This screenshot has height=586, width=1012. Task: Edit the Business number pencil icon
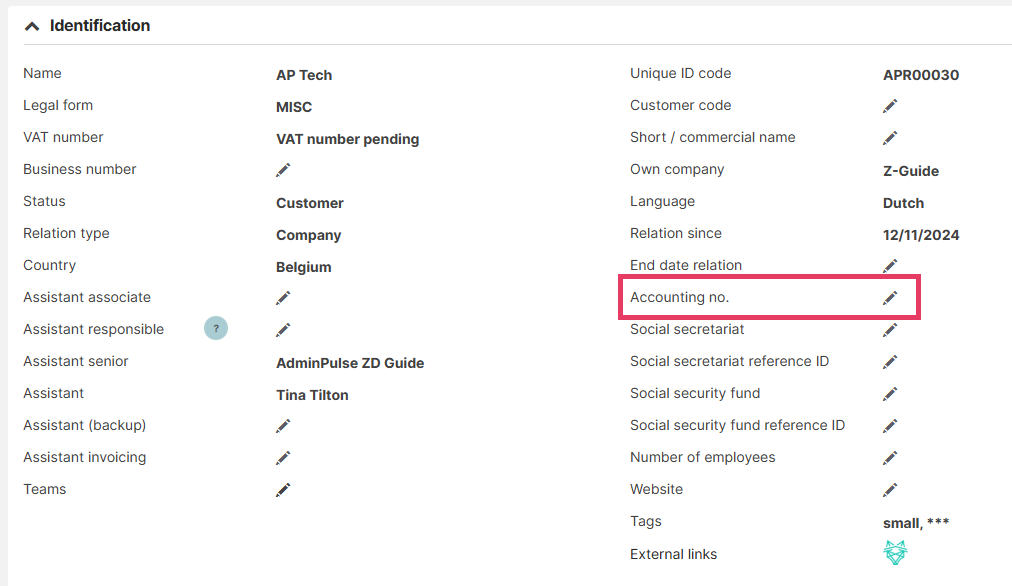[x=283, y=170]
